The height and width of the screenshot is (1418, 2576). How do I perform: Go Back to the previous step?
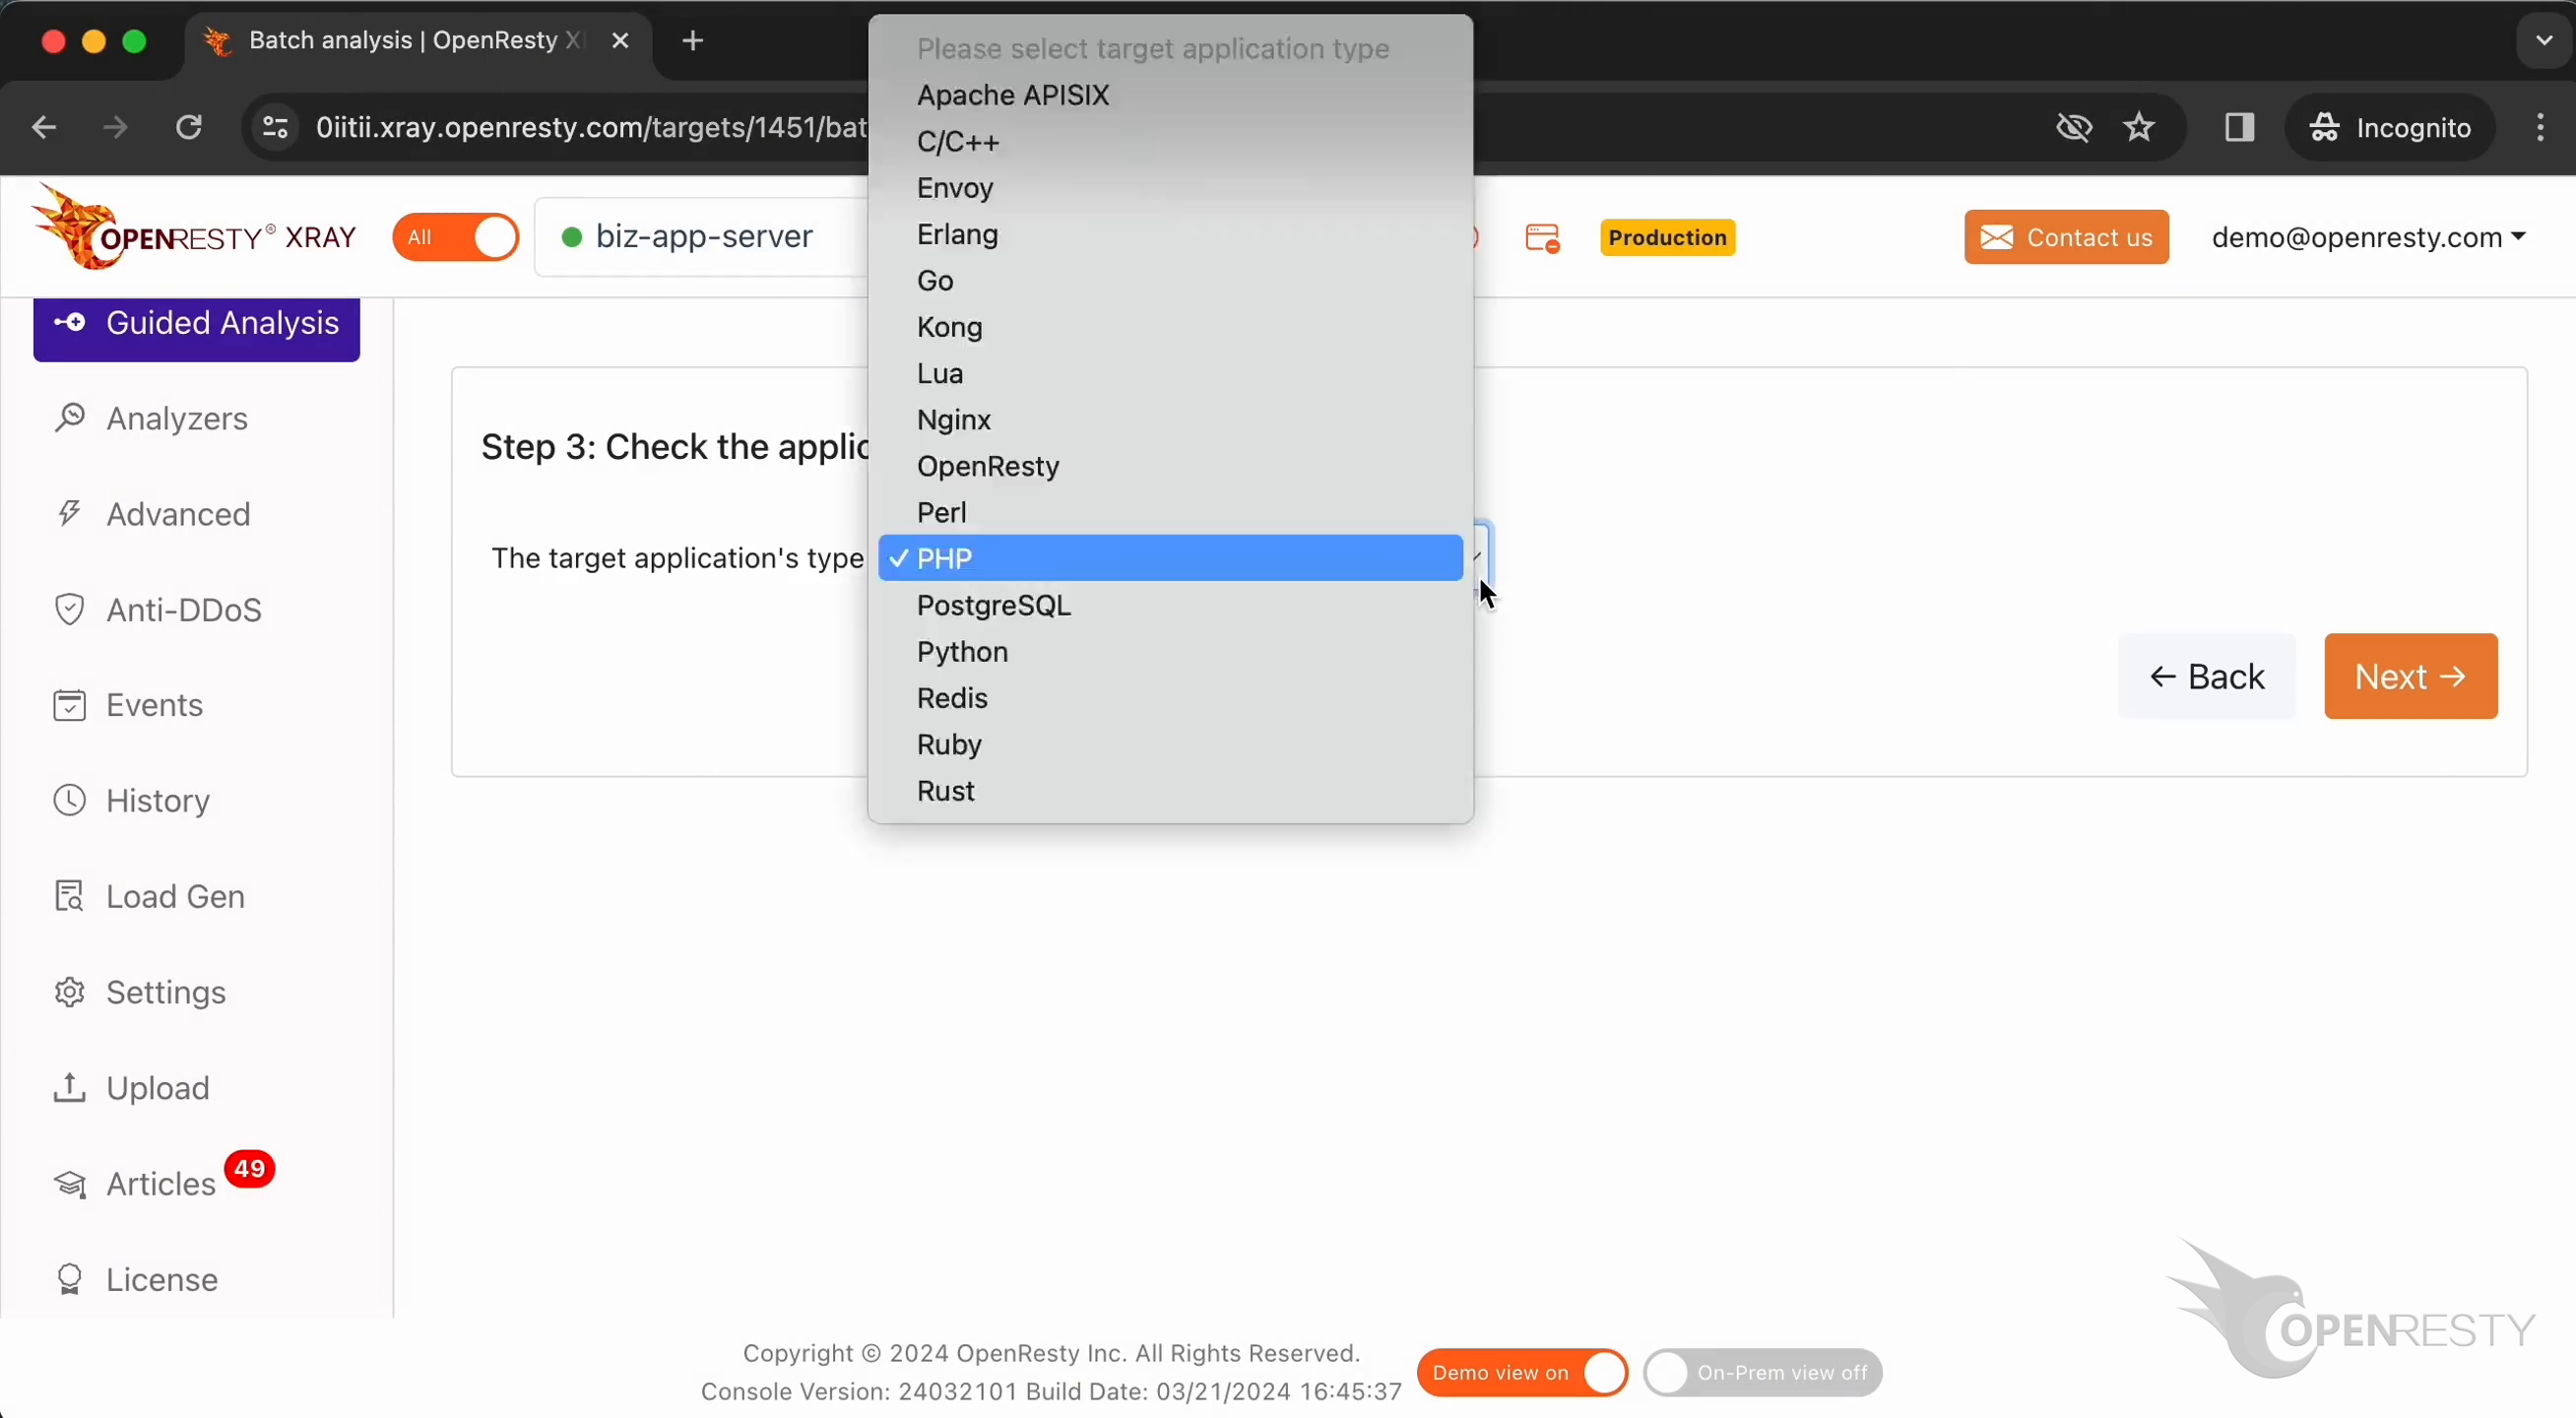2206,676
